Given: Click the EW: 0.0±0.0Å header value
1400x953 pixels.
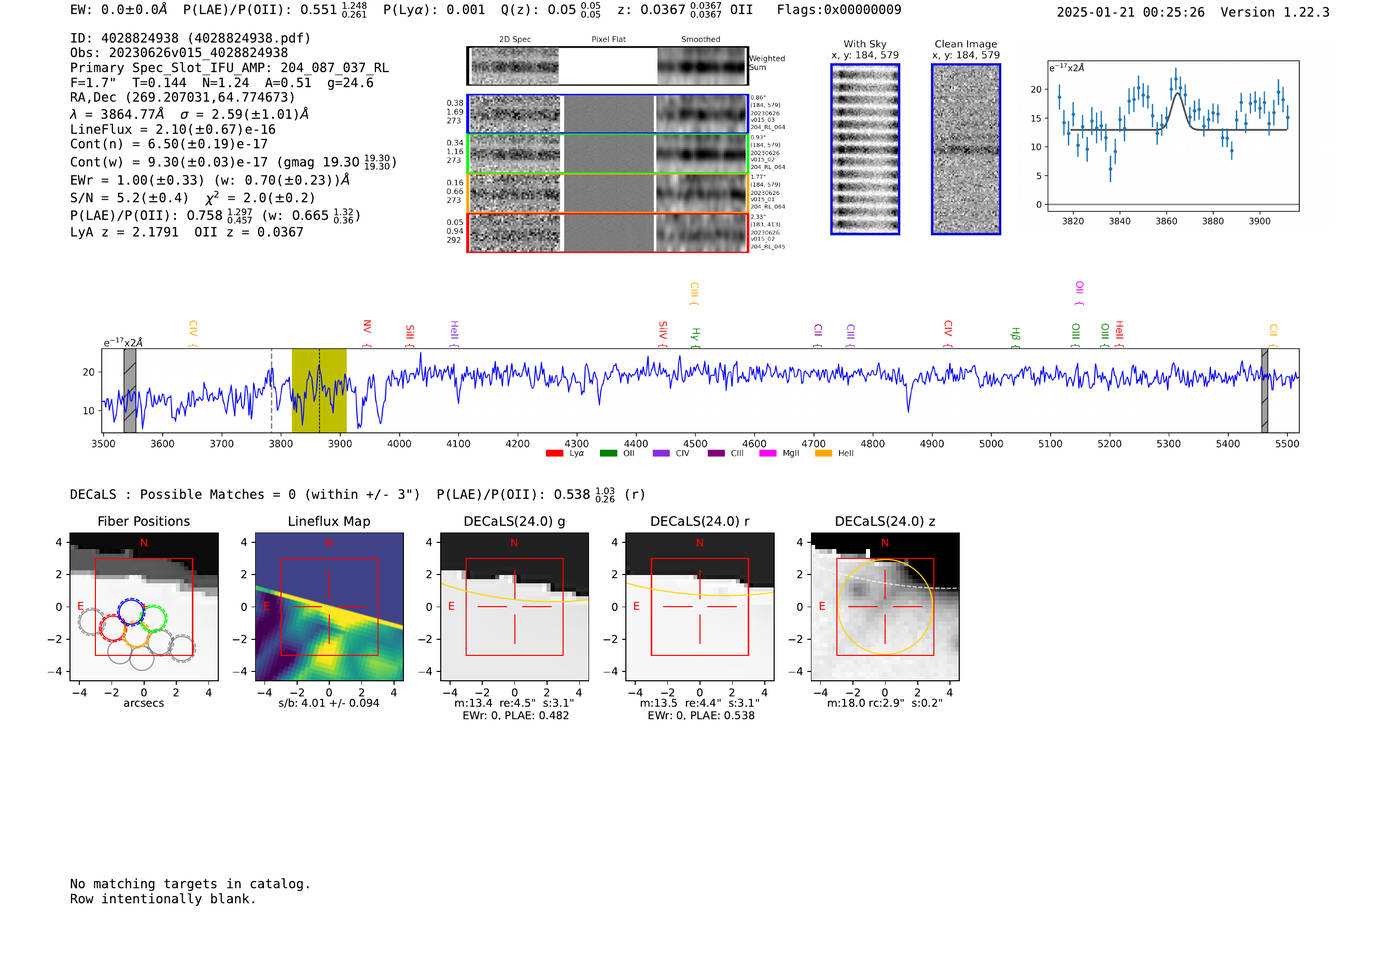Looking at the screenshot, I should click(x=119, y=10).
